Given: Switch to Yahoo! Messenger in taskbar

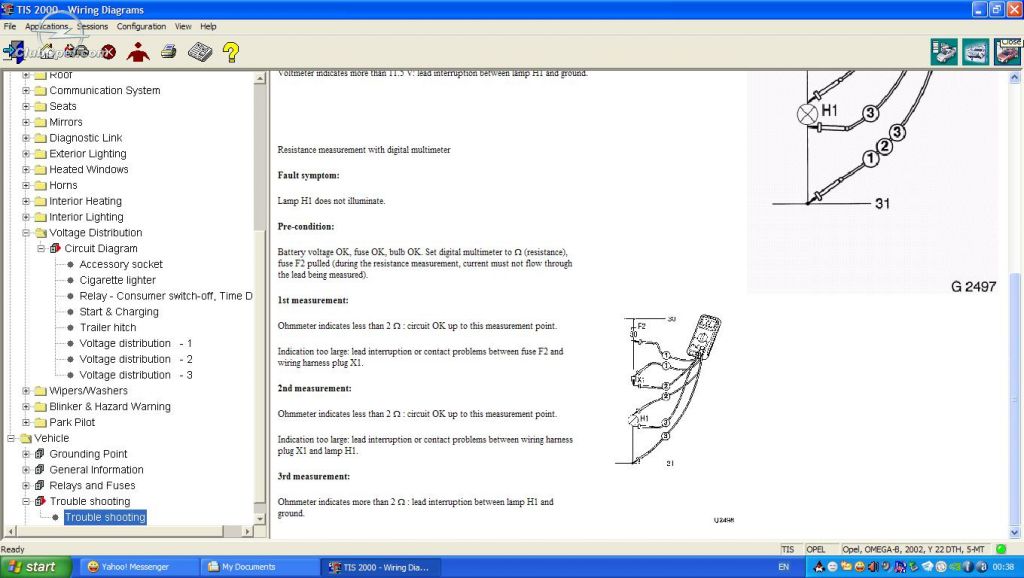Looking at the screenshot, I should [x=138, y=567].
